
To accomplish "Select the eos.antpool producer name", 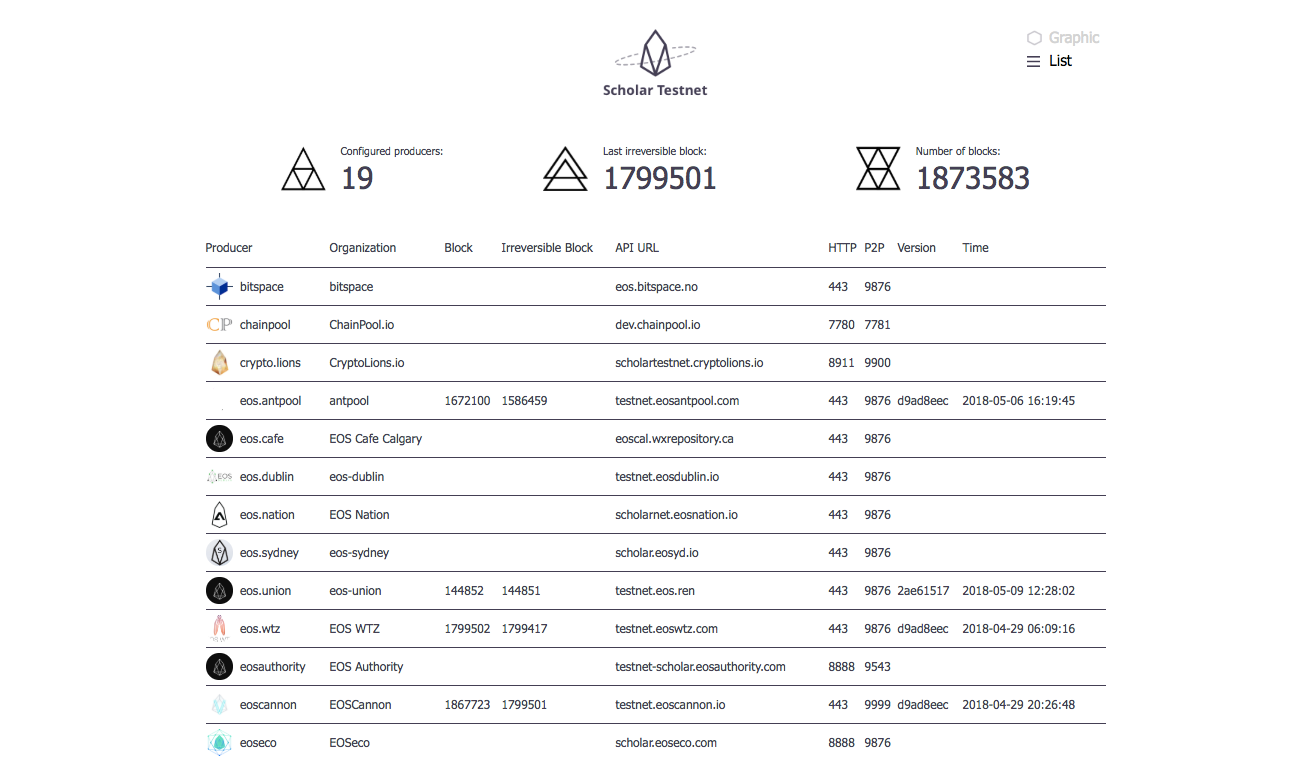I will click(x=270, y=401).
